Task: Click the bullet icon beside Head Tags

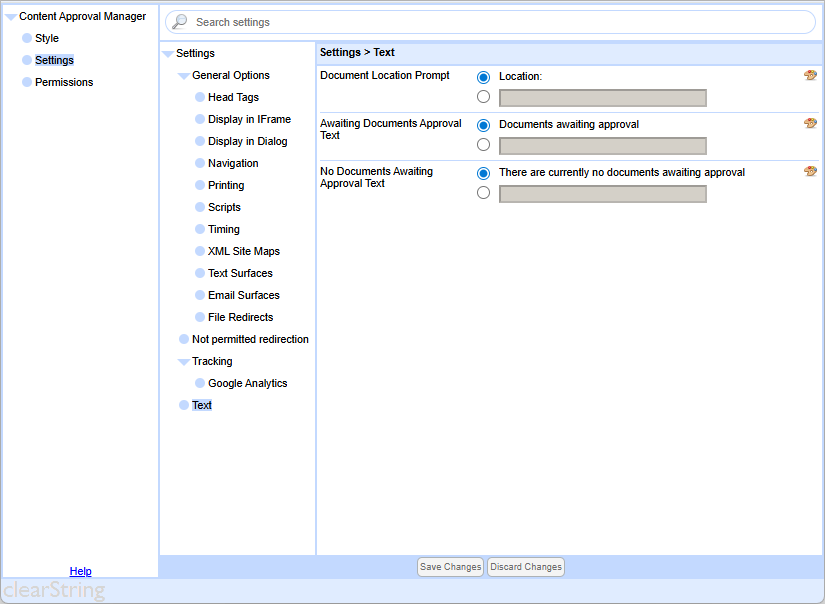Action: point(200,98)
